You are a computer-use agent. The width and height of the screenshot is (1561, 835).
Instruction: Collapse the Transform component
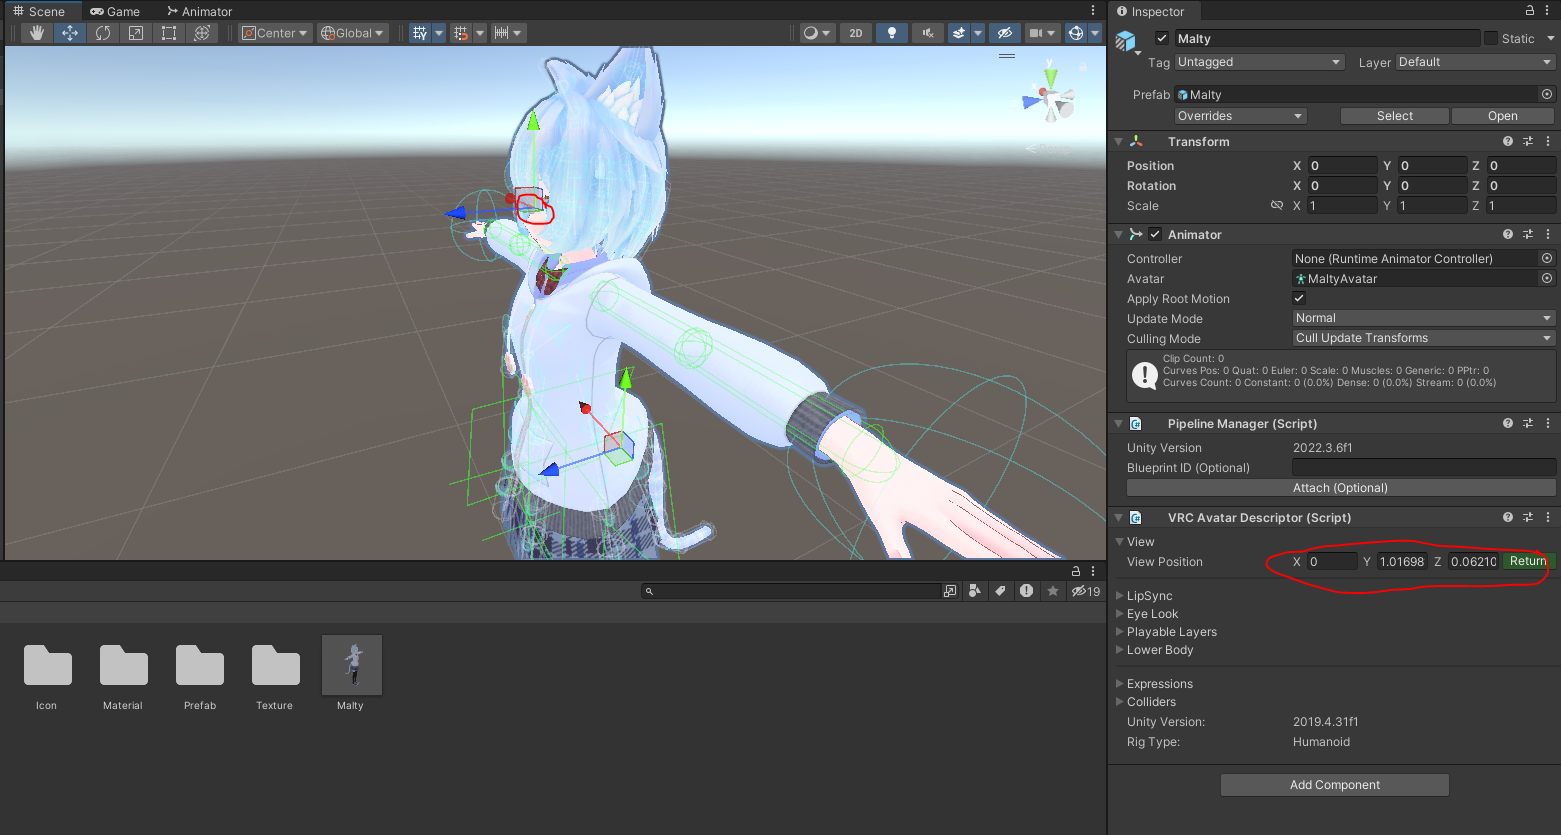coord(1119,142)
